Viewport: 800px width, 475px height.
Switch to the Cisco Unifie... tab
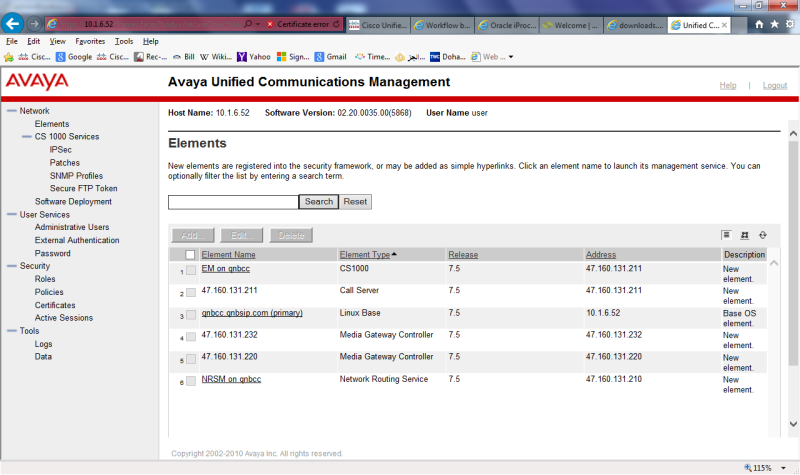pos(378,25)
